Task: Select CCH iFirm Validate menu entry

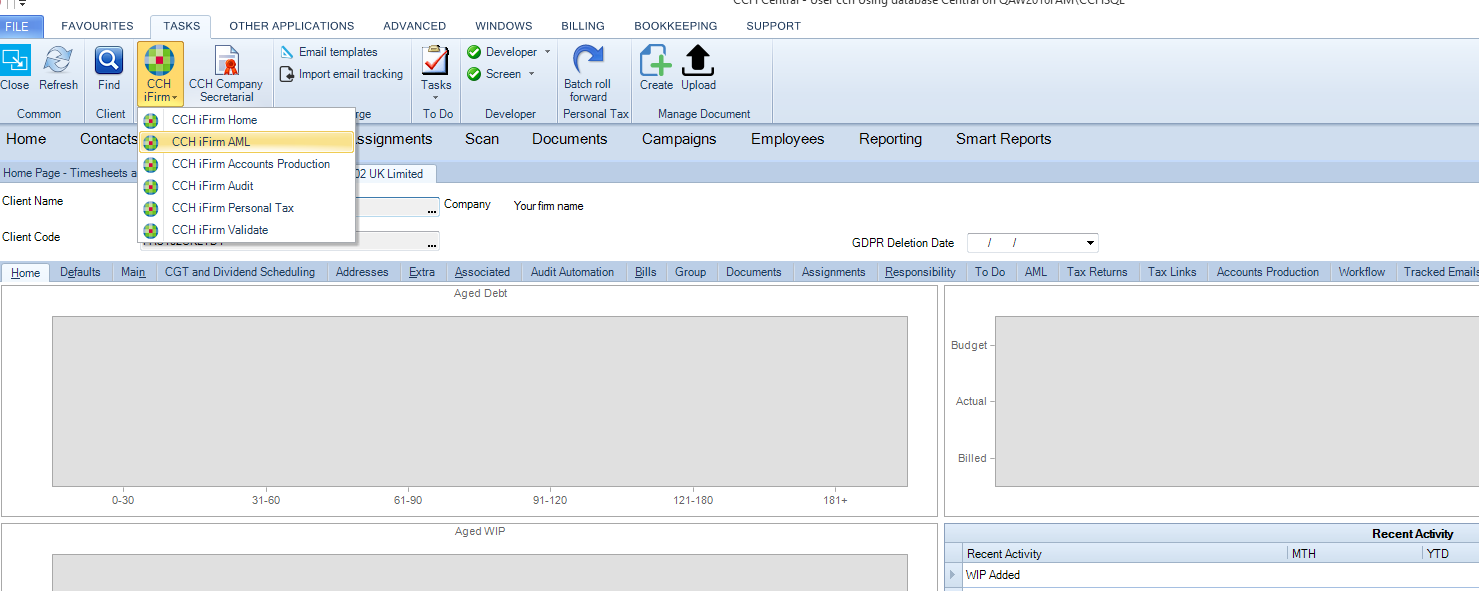Action: click(x=247, y=230)
